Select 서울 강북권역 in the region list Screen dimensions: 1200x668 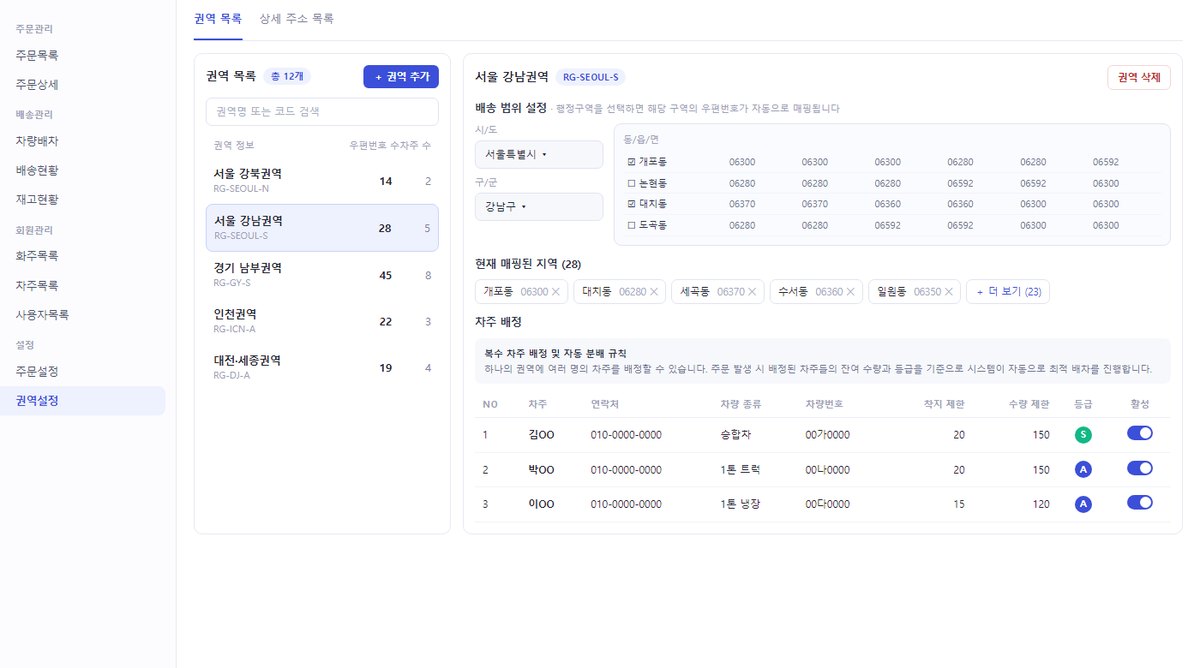[322, 180]
